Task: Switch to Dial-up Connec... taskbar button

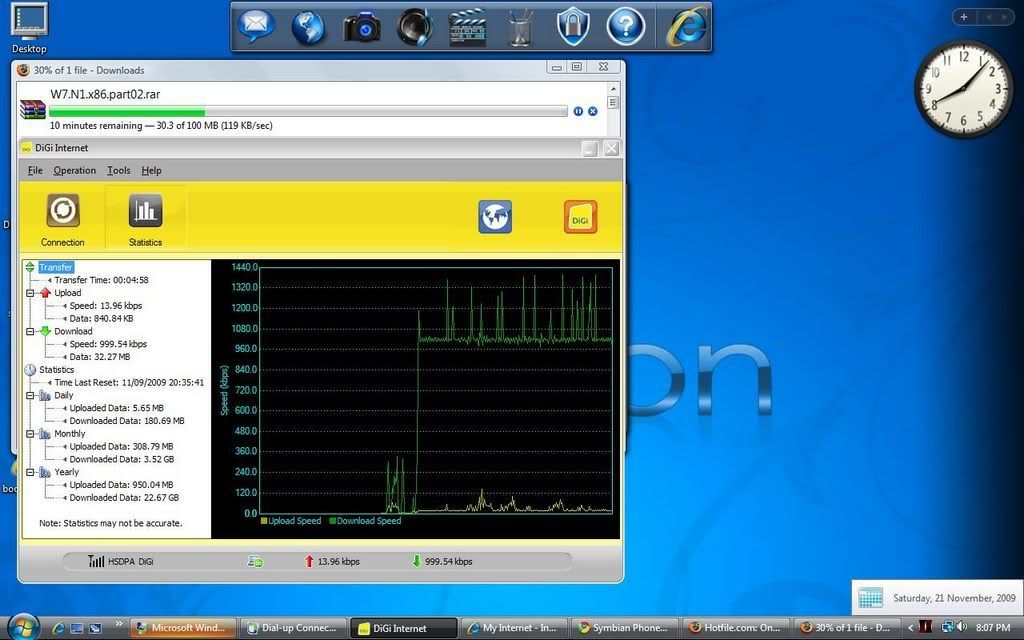Action: 292,628
